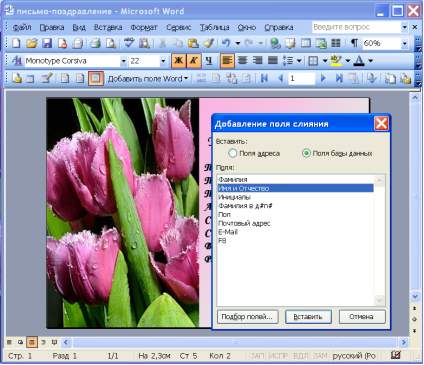
Task: Click the show paragraph marks icon
Action: (x=355, y=43)
